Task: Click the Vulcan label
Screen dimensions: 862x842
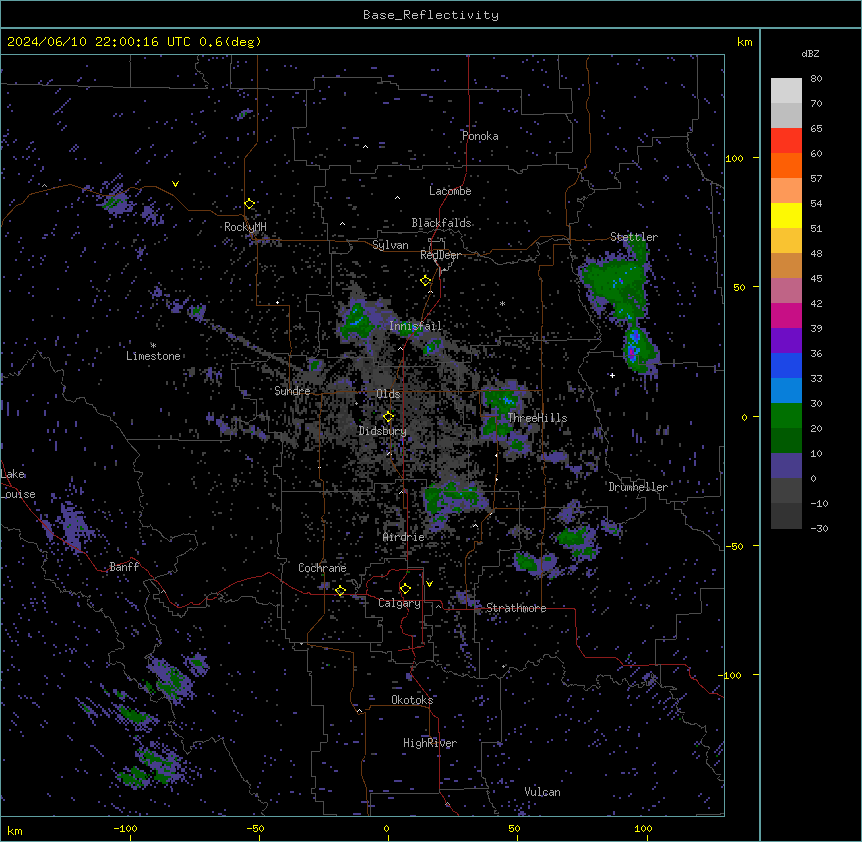Action: (x=543, y=792)
